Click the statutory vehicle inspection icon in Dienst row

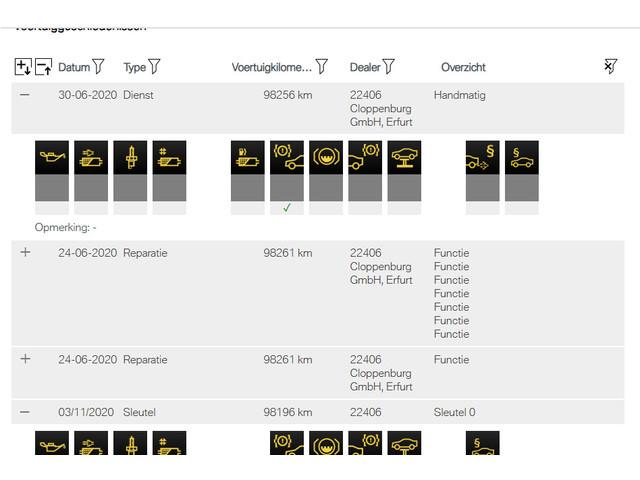click(522, 158)
